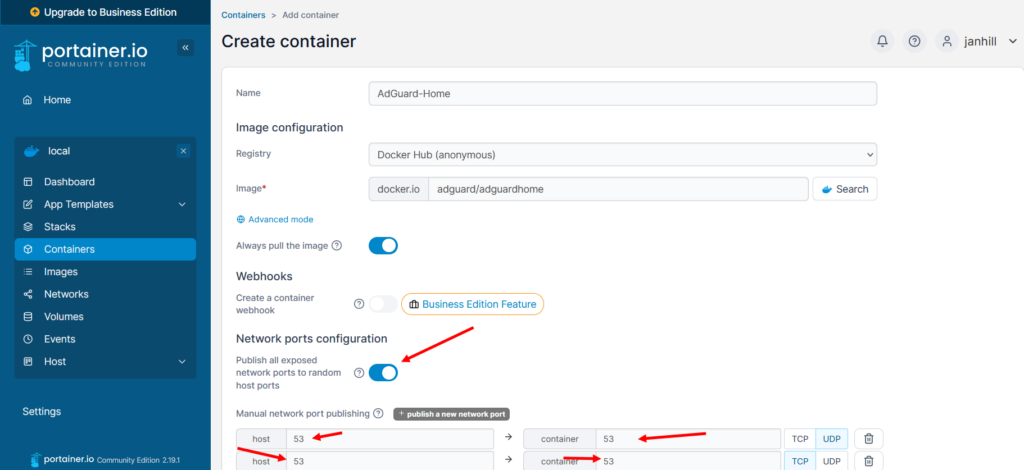Click Search button next to image field
Image resolution: width=1024 pixels, height=470 pixels.
click(844, 189)
